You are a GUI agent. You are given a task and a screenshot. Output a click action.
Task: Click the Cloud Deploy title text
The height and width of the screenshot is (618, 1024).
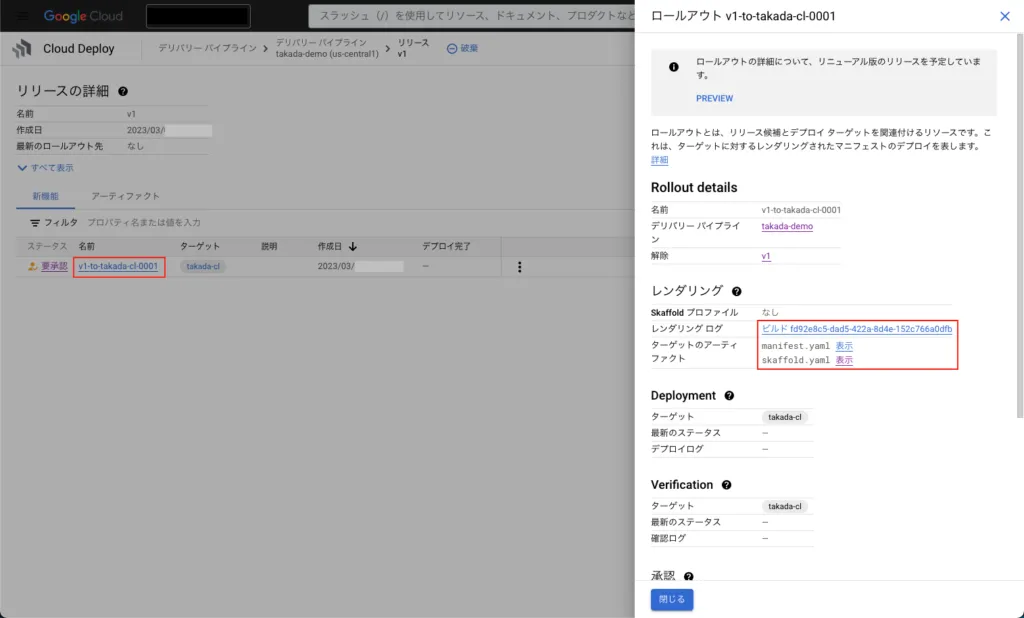pyautogui.click(x=78, y=48)
